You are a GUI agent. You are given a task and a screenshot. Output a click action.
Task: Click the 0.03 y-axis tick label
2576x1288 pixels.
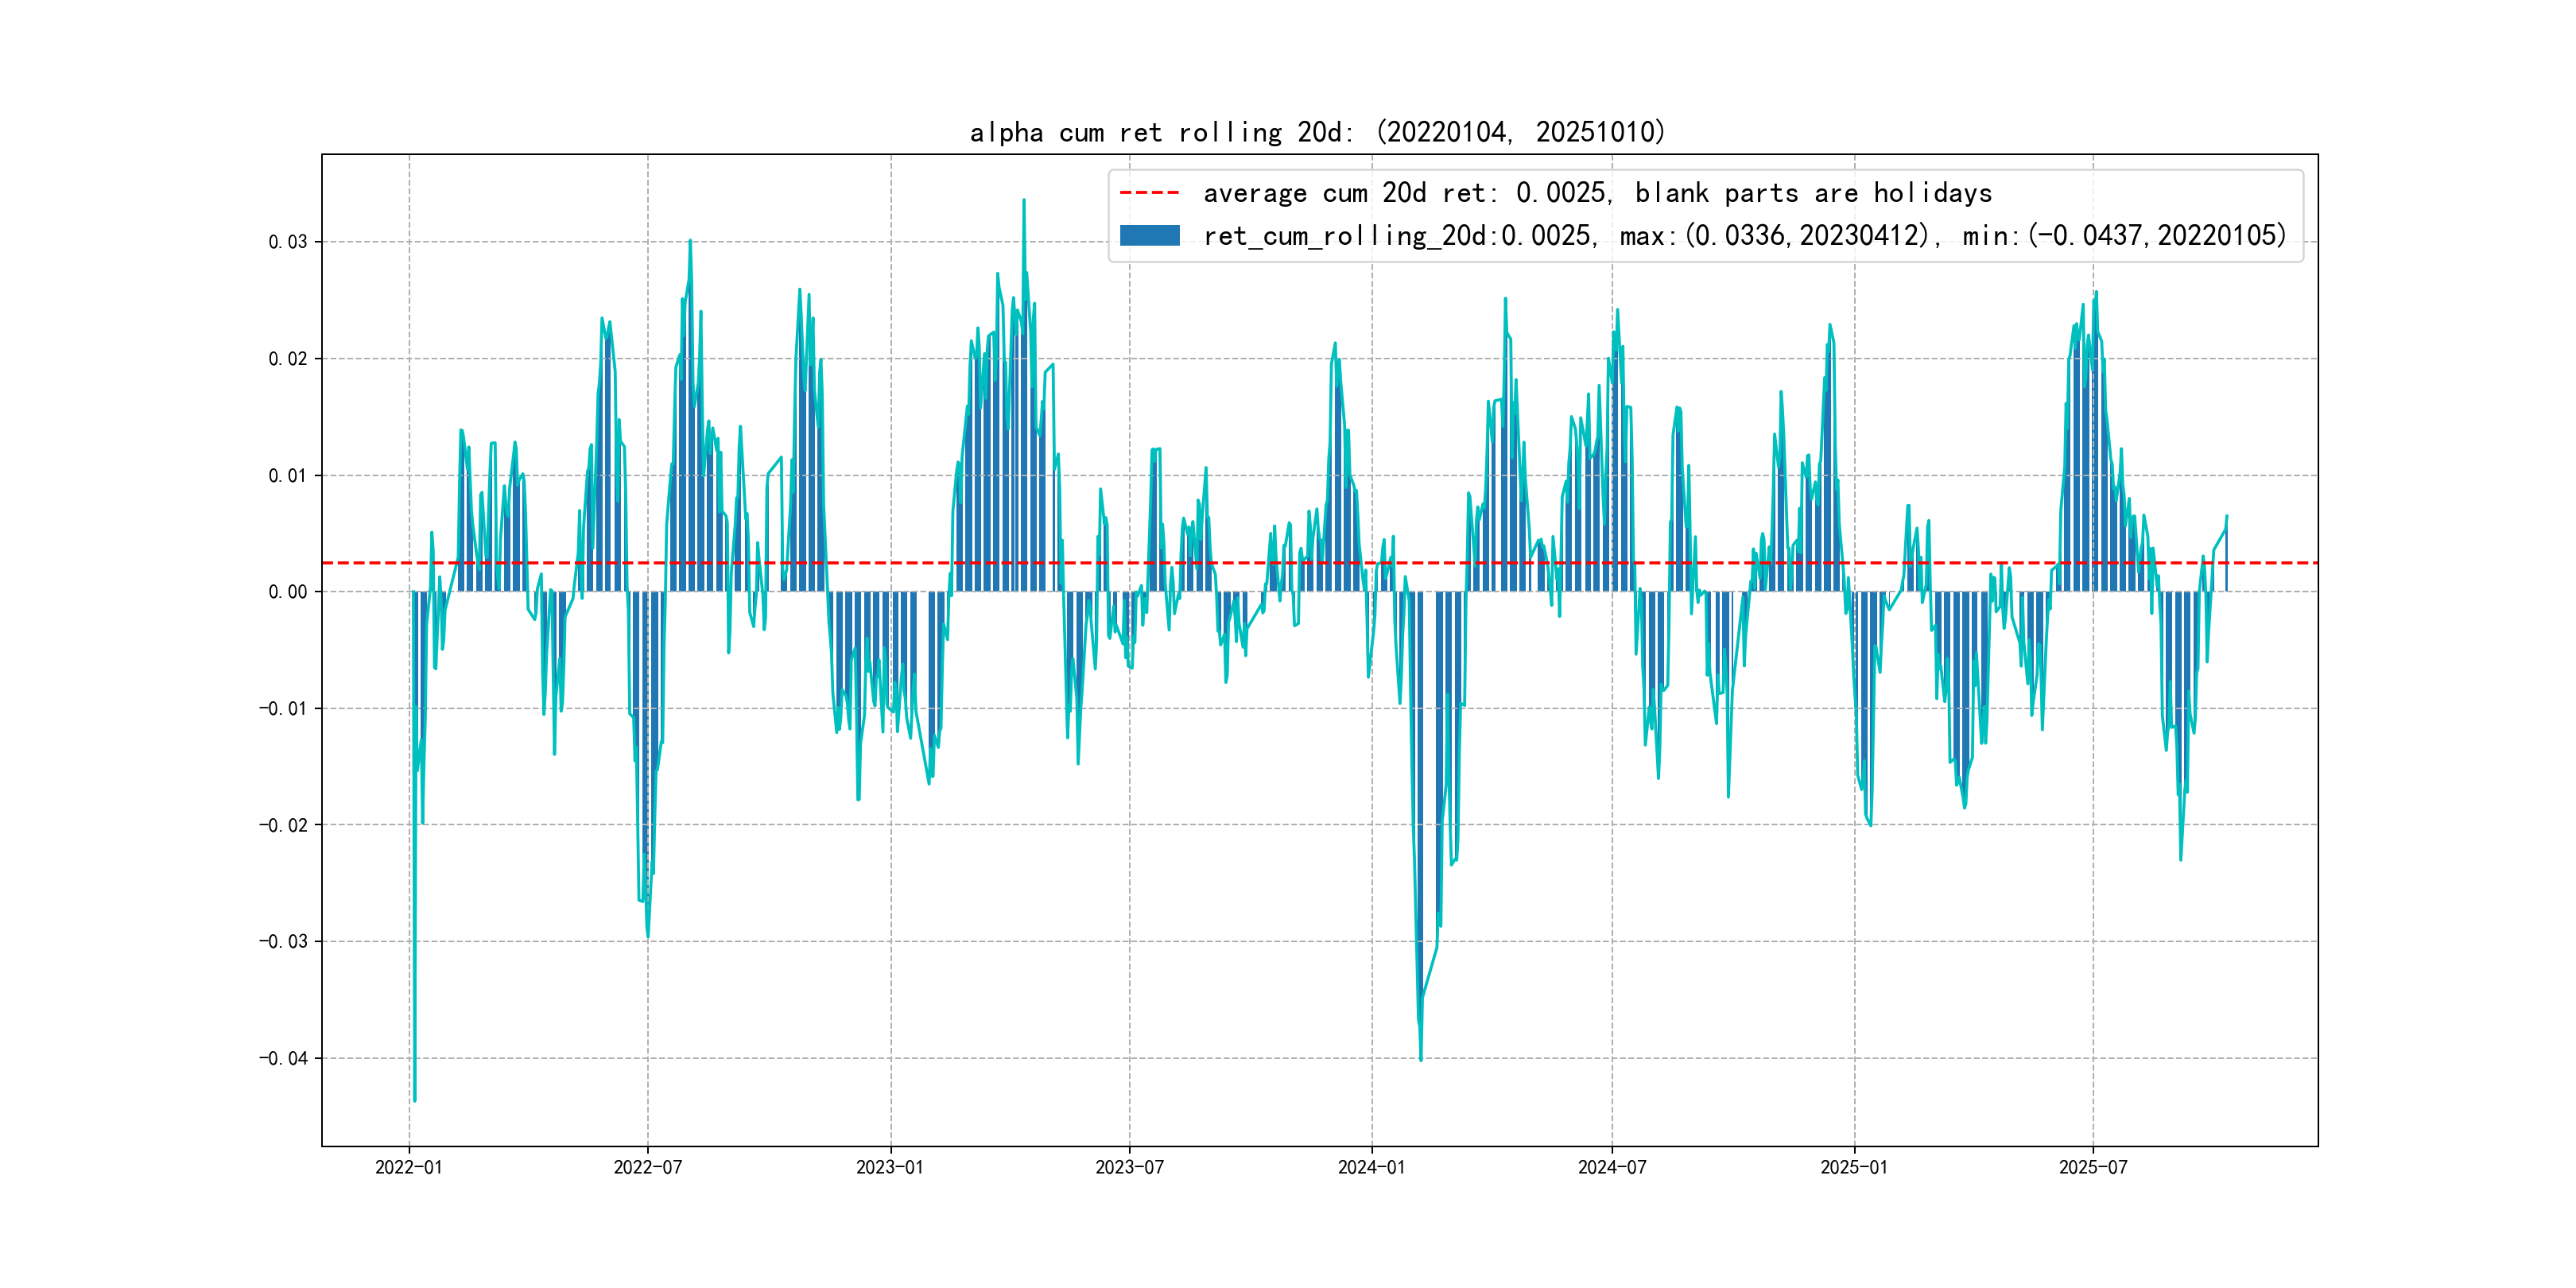coord(287,242)
